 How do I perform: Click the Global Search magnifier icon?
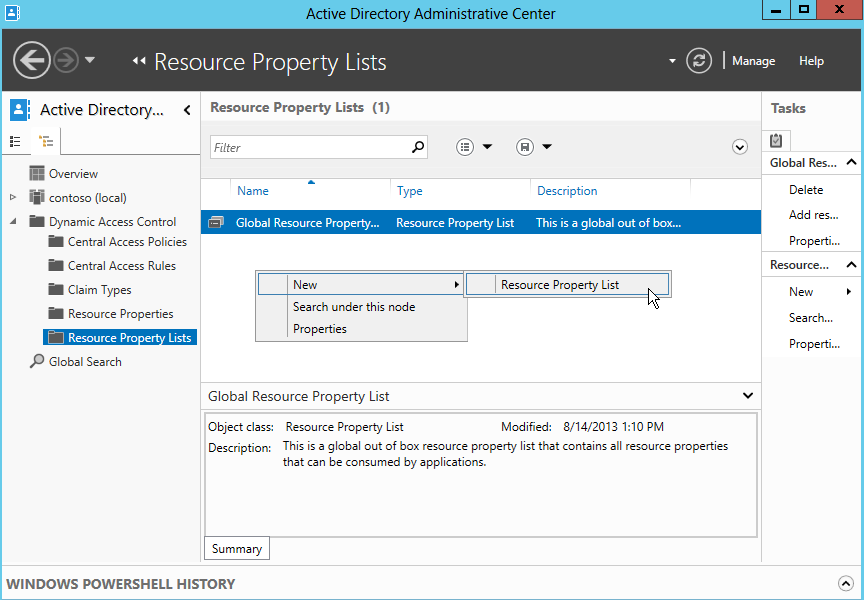tap(37, 361)
